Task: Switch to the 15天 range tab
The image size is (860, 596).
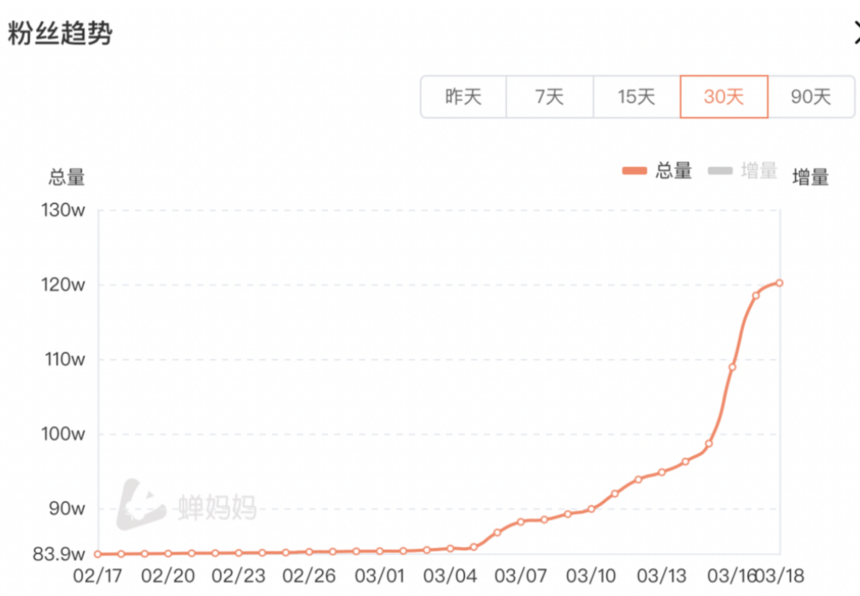Action: click(x=636, y=97)
